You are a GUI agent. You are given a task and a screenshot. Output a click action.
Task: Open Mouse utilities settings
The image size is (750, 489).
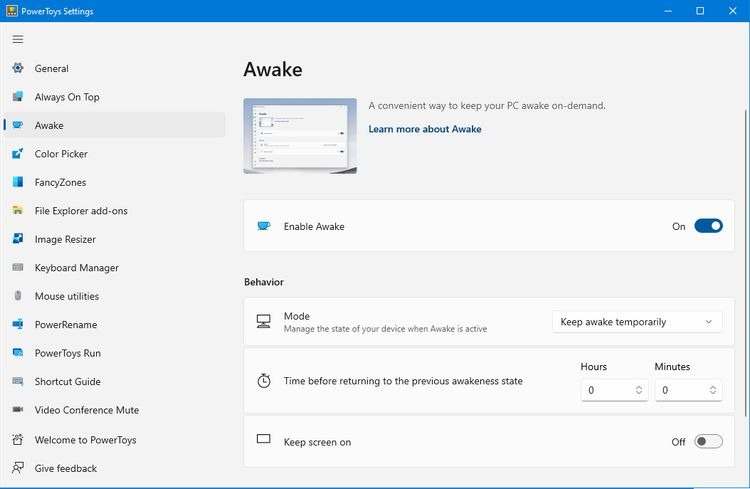click(x=114, y=296)
